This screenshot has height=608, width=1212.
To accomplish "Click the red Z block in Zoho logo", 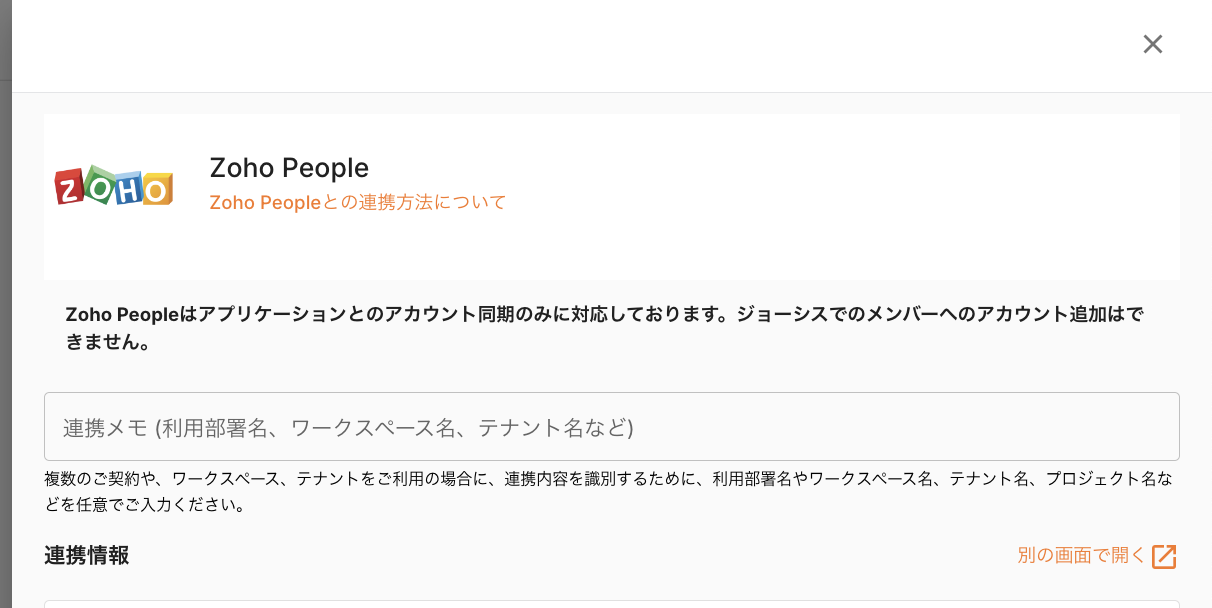I will [69, 186].
